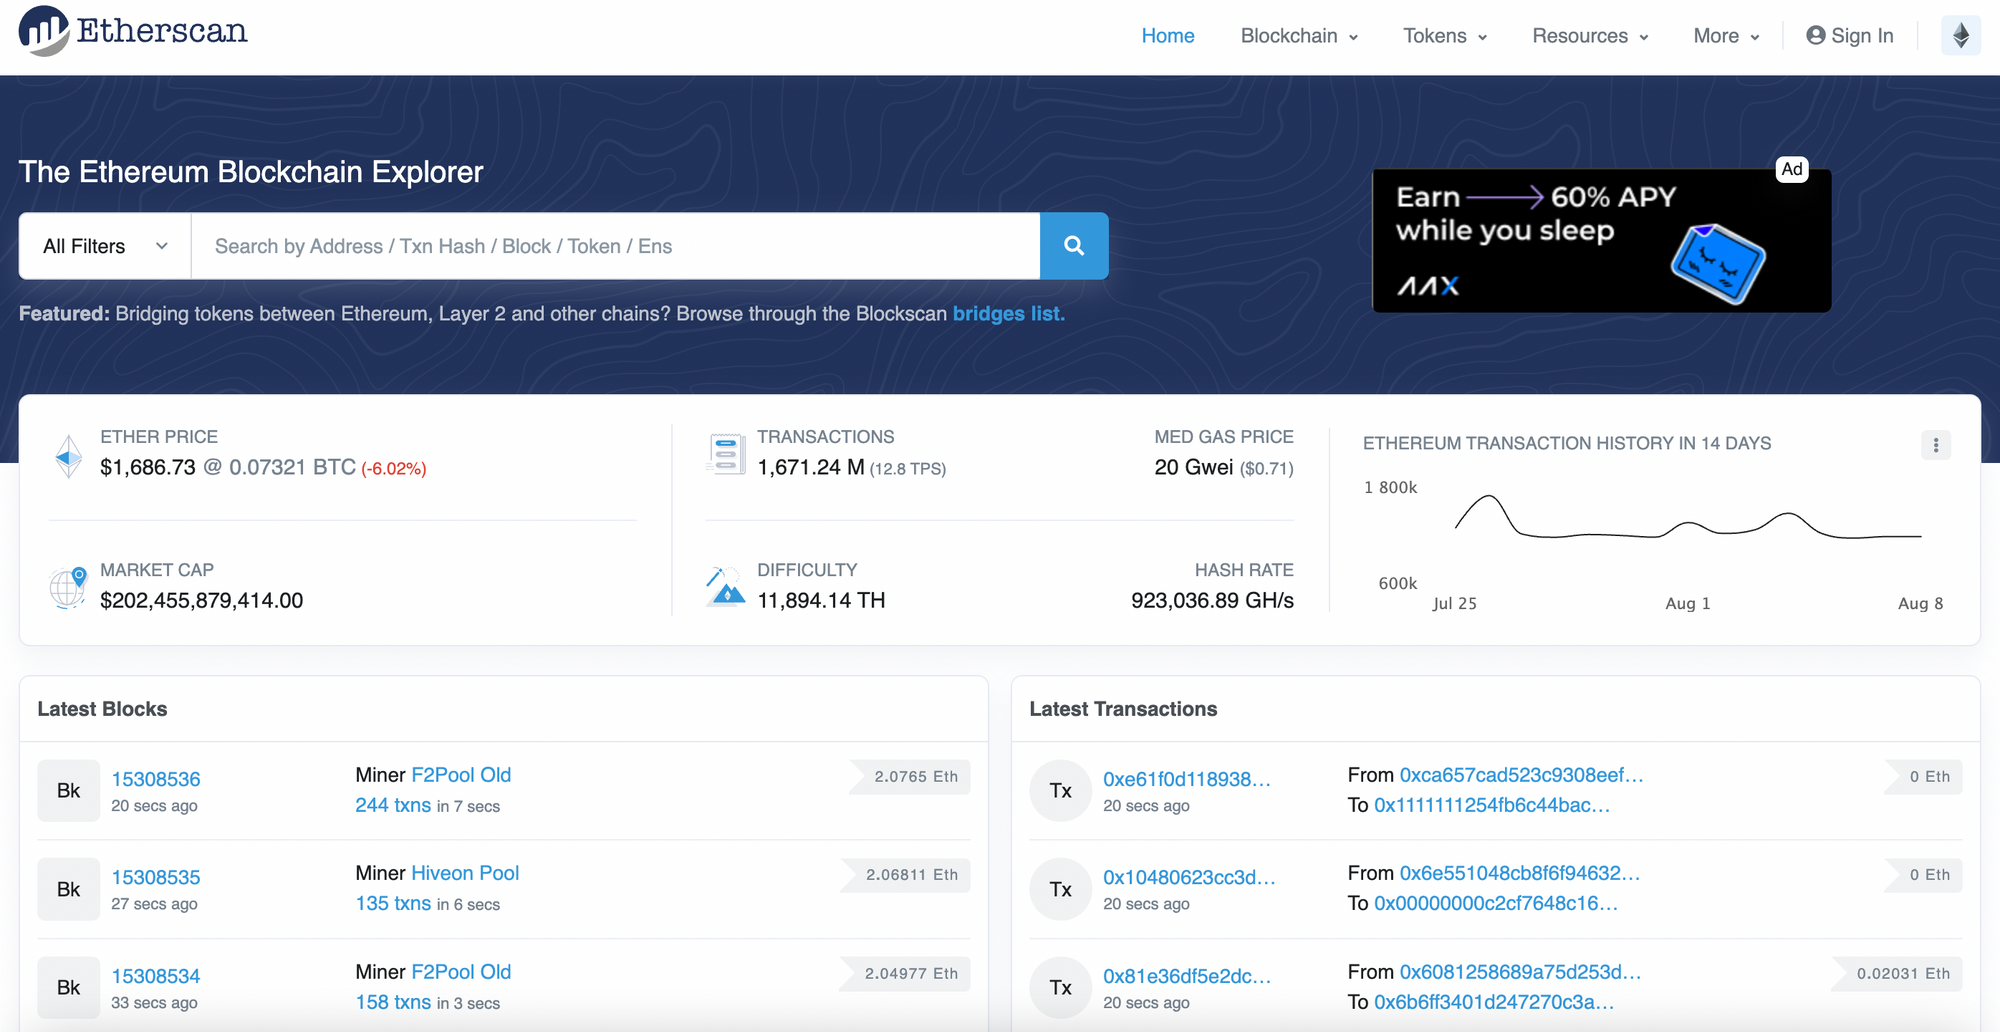The image size is (2000, 1032).
Task: Open sender address 0x6081258689a75d253d...
Action: click(1520, 972)
